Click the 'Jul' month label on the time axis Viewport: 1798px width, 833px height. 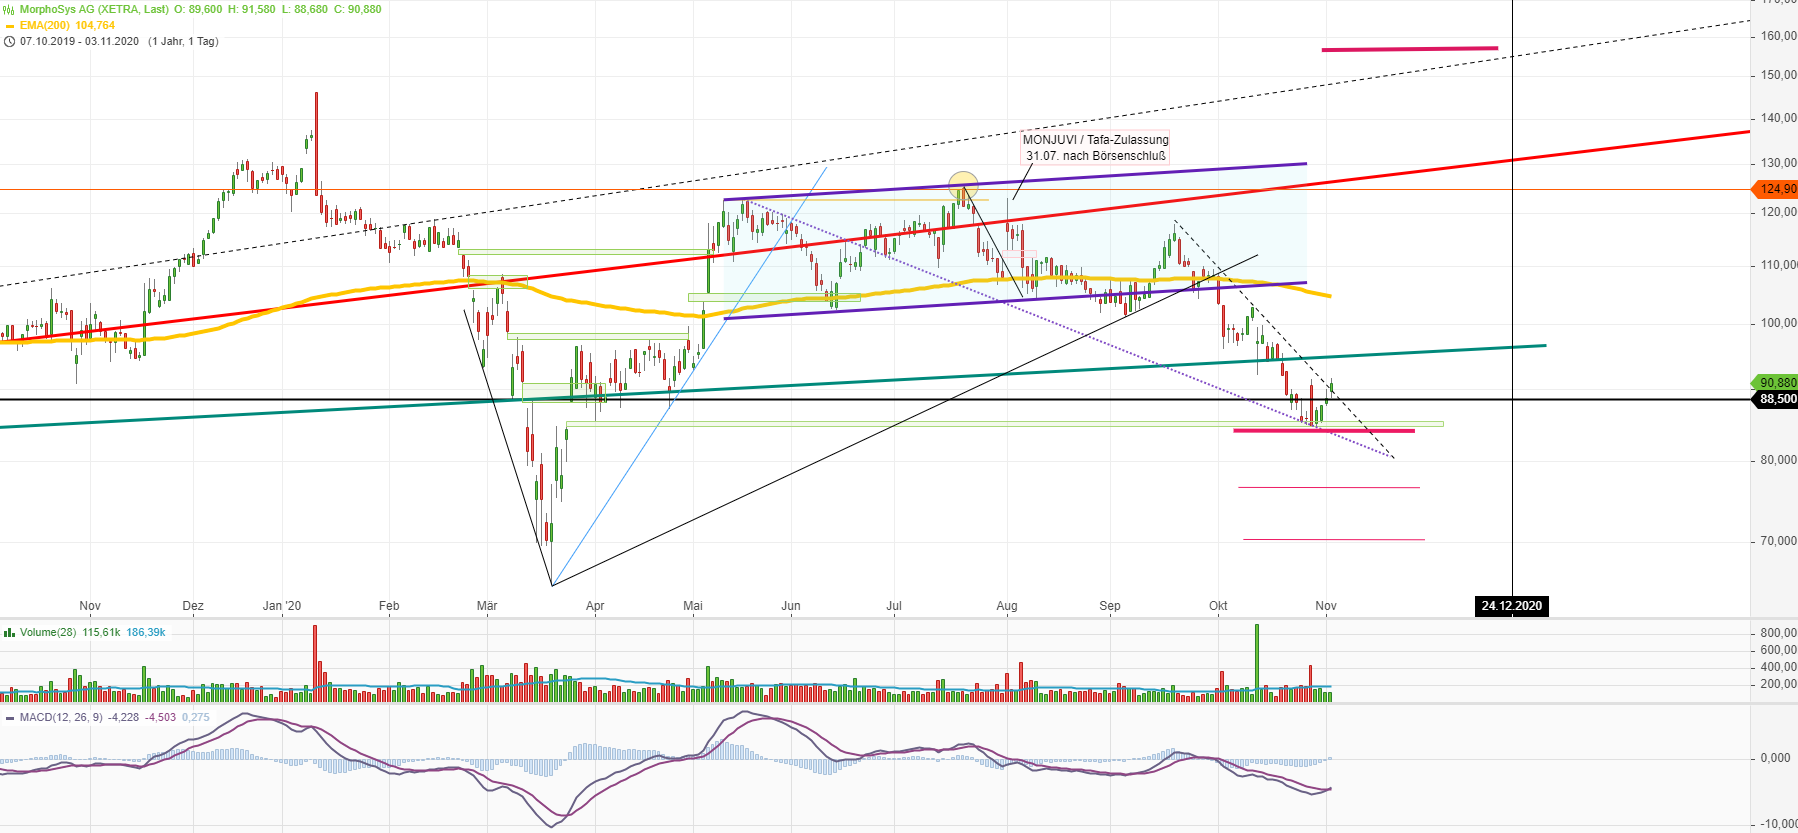click(x=894, y=606)
